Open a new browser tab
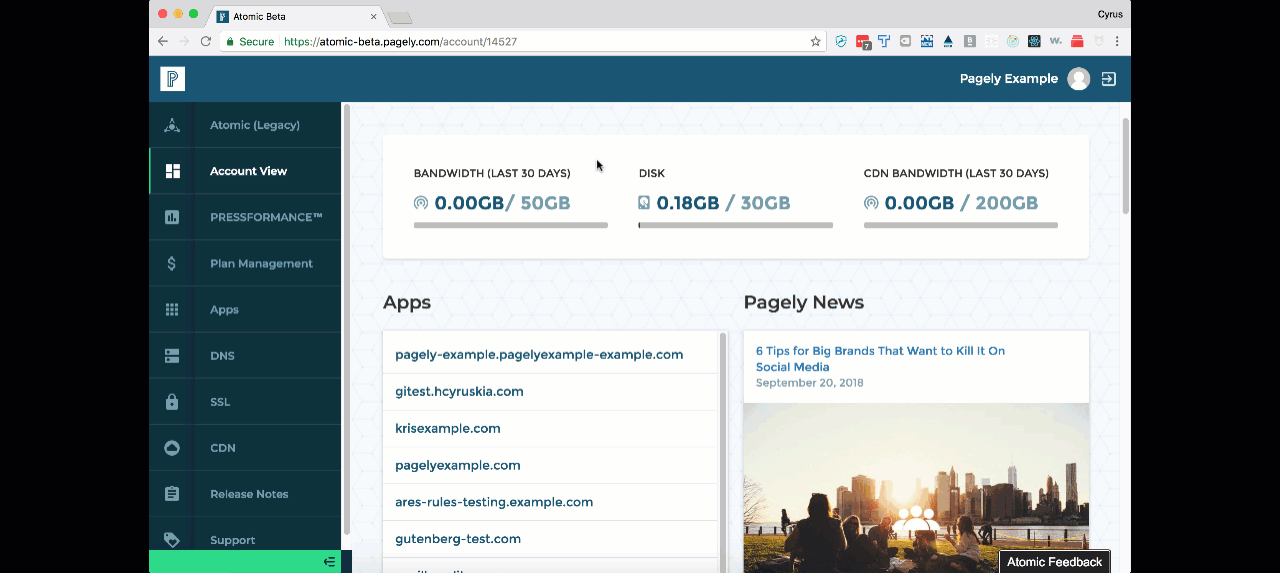The width and height of the screenshot is (1280, 573). point(400,18)
